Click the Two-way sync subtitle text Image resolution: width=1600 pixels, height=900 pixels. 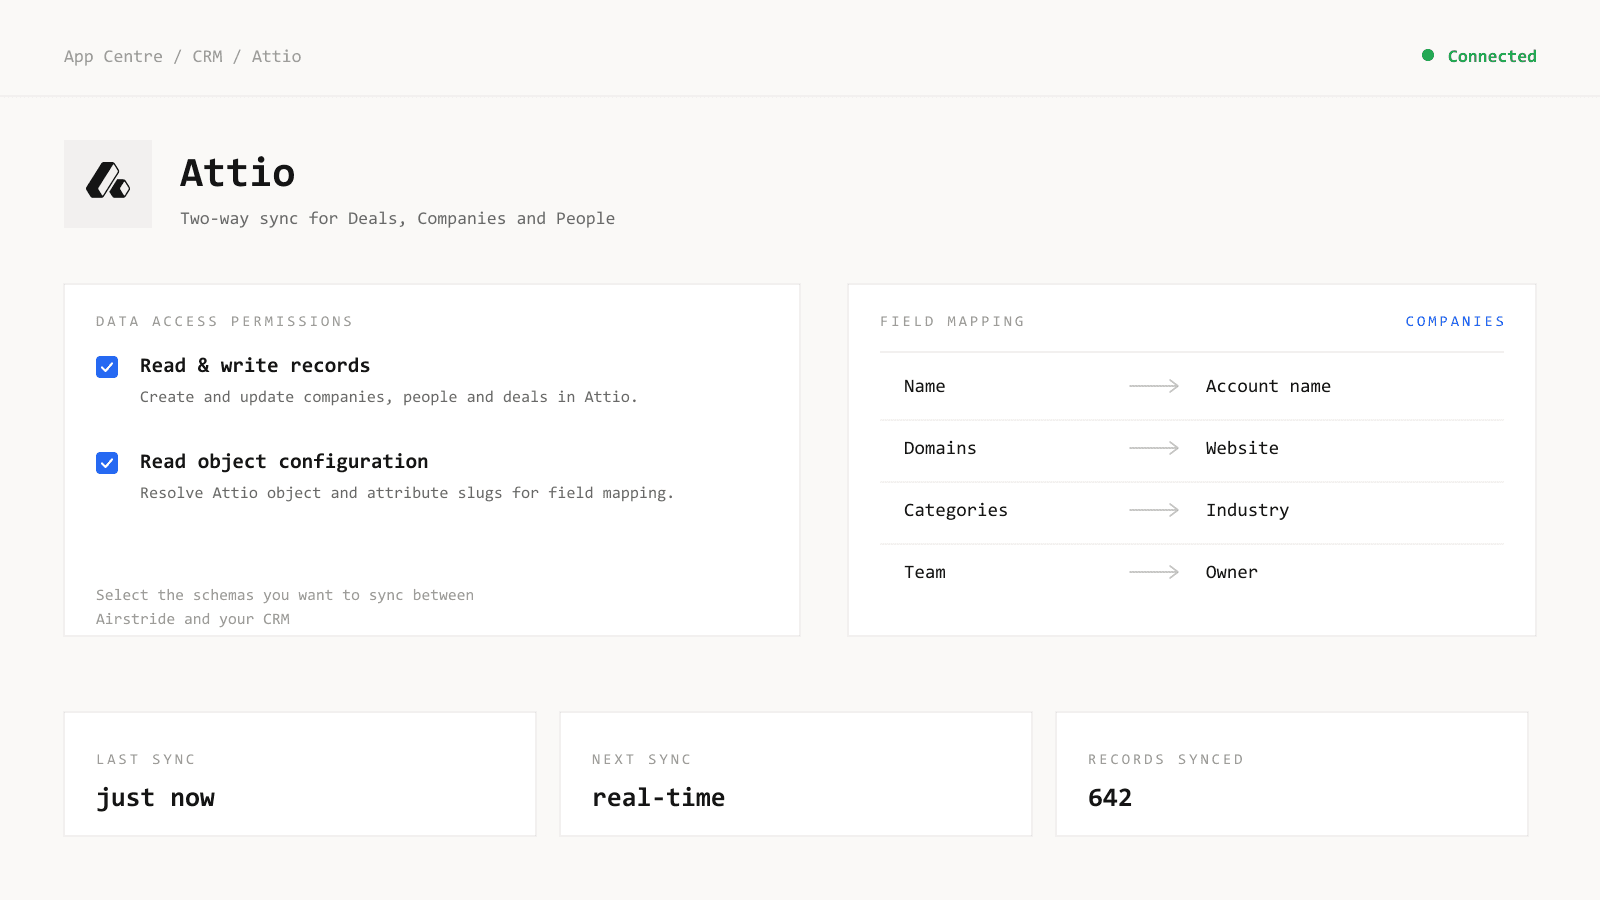pos(397,218)
